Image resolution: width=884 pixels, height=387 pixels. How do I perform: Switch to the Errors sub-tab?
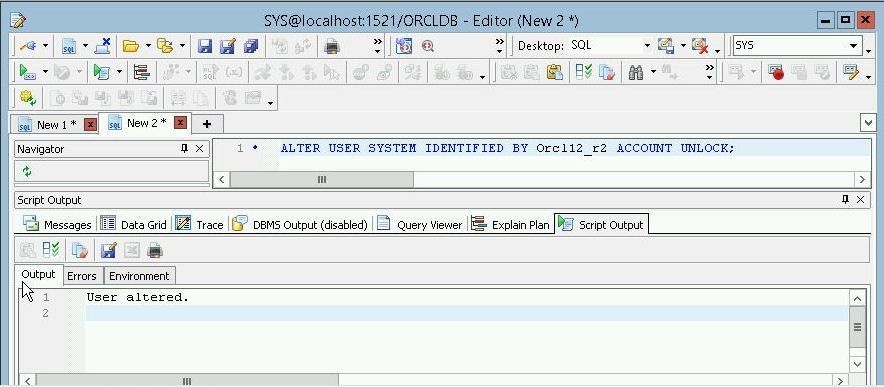82,276
